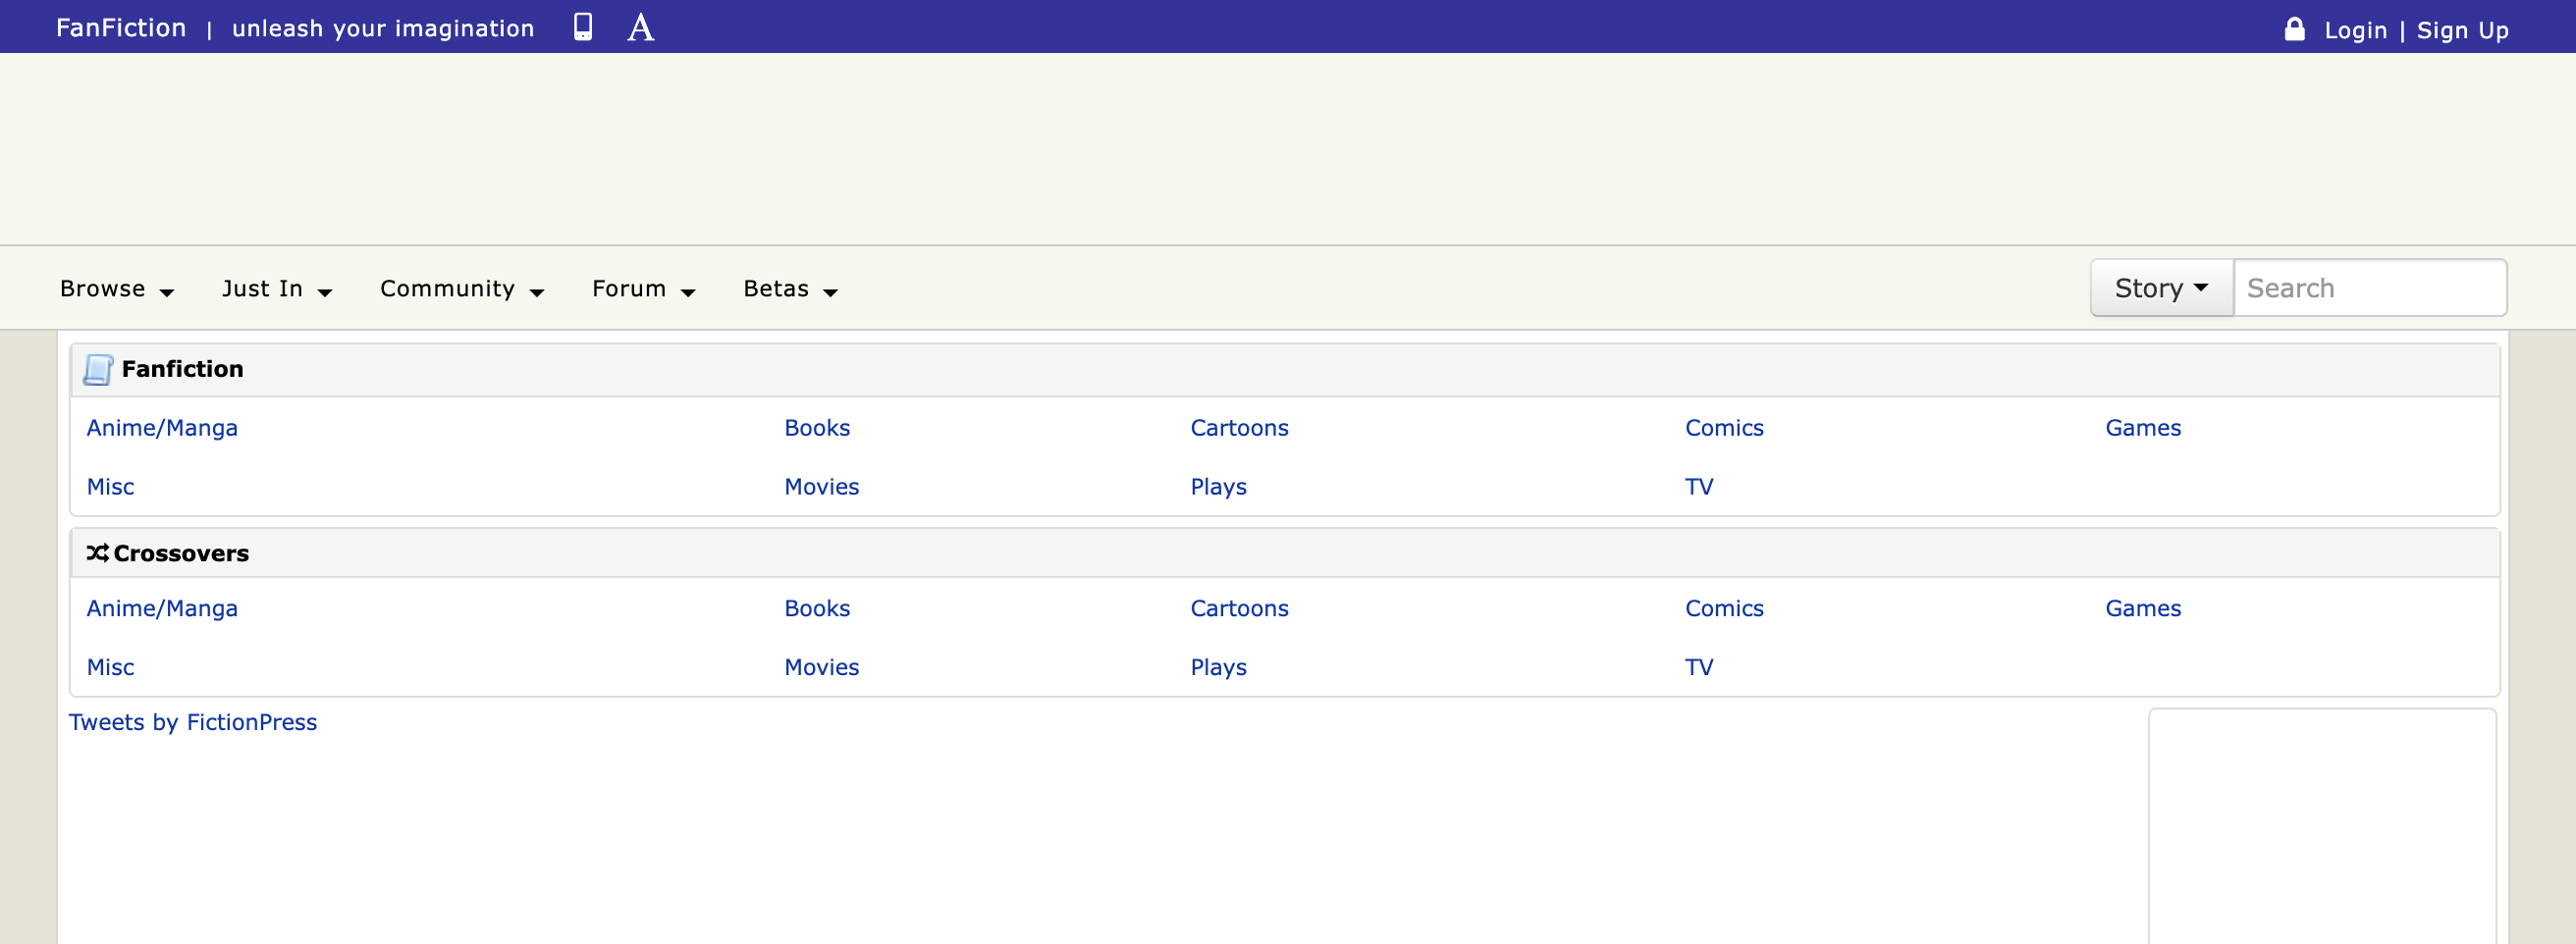
Task: Expand the Browse menu
Action: [x=117, y=288]
